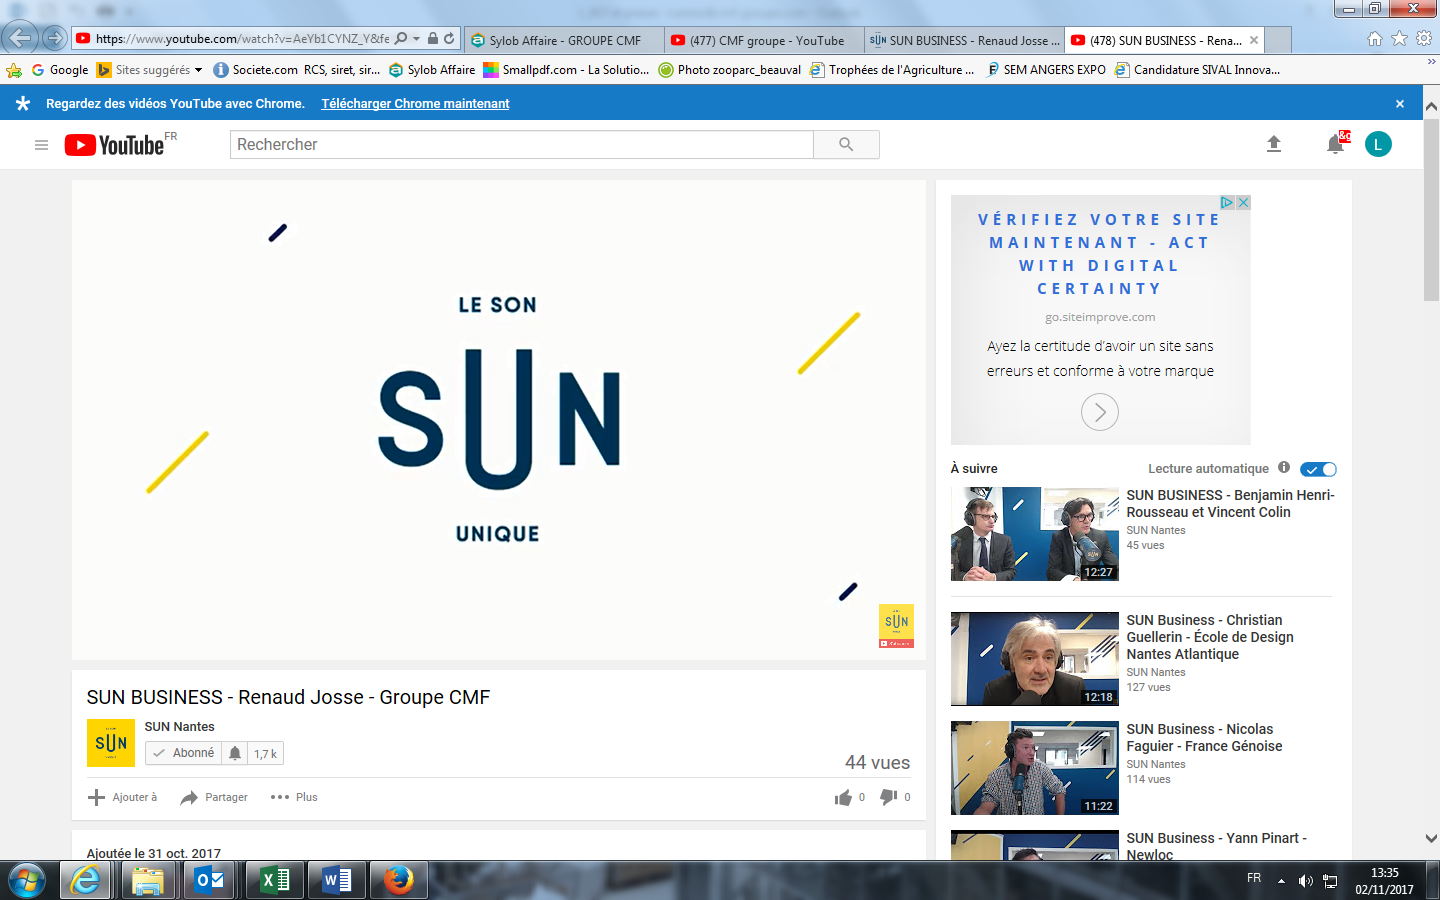Image resolution: width=1440 pixels, height=900 pixels.
Task: Click the AdChoices icon on ad
Action: (1227, 202)
